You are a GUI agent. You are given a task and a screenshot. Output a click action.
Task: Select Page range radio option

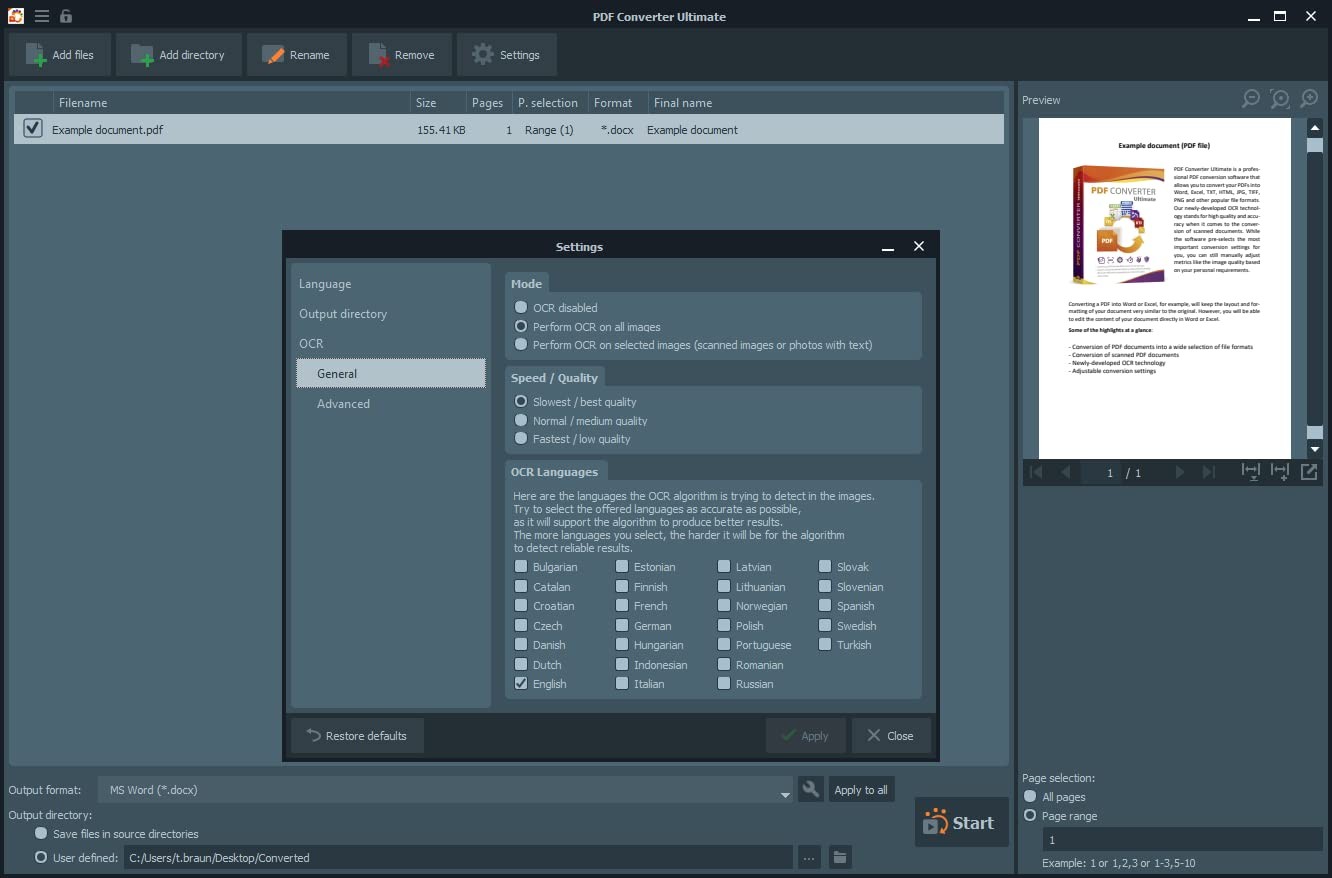pyautogui.click(x=1030, y=816)
